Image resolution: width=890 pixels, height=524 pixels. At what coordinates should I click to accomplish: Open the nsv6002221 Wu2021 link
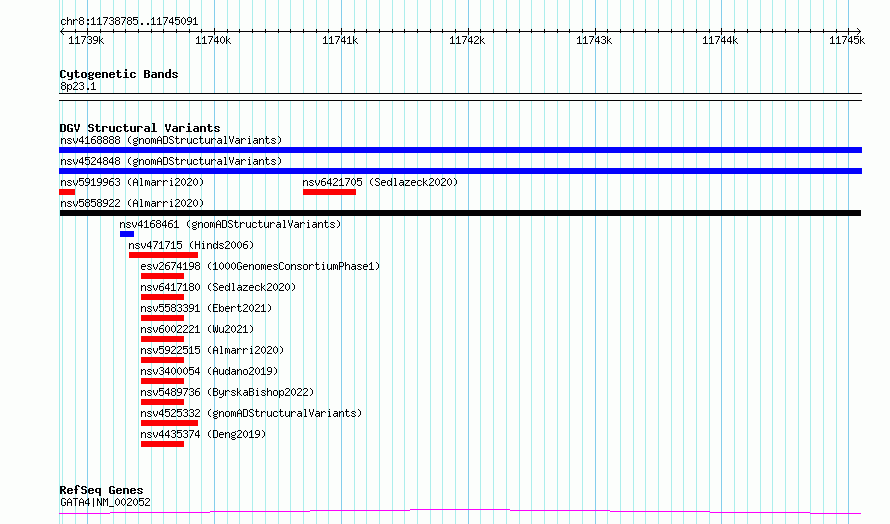(x=197, y=329)
